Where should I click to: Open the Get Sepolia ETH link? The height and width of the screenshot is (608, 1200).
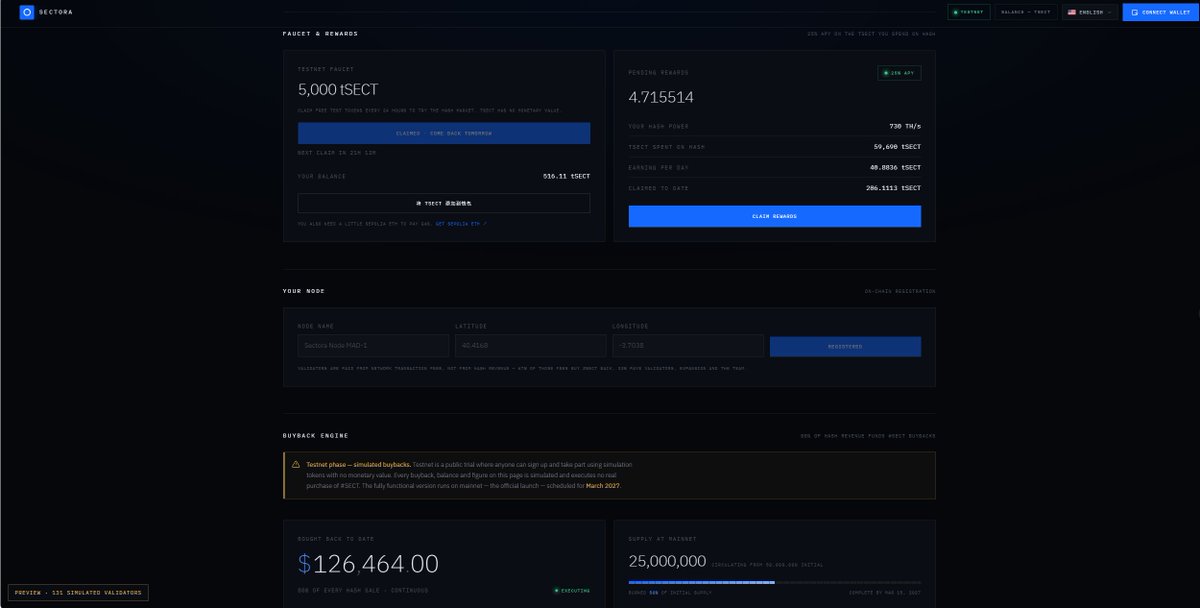point(461,224)
